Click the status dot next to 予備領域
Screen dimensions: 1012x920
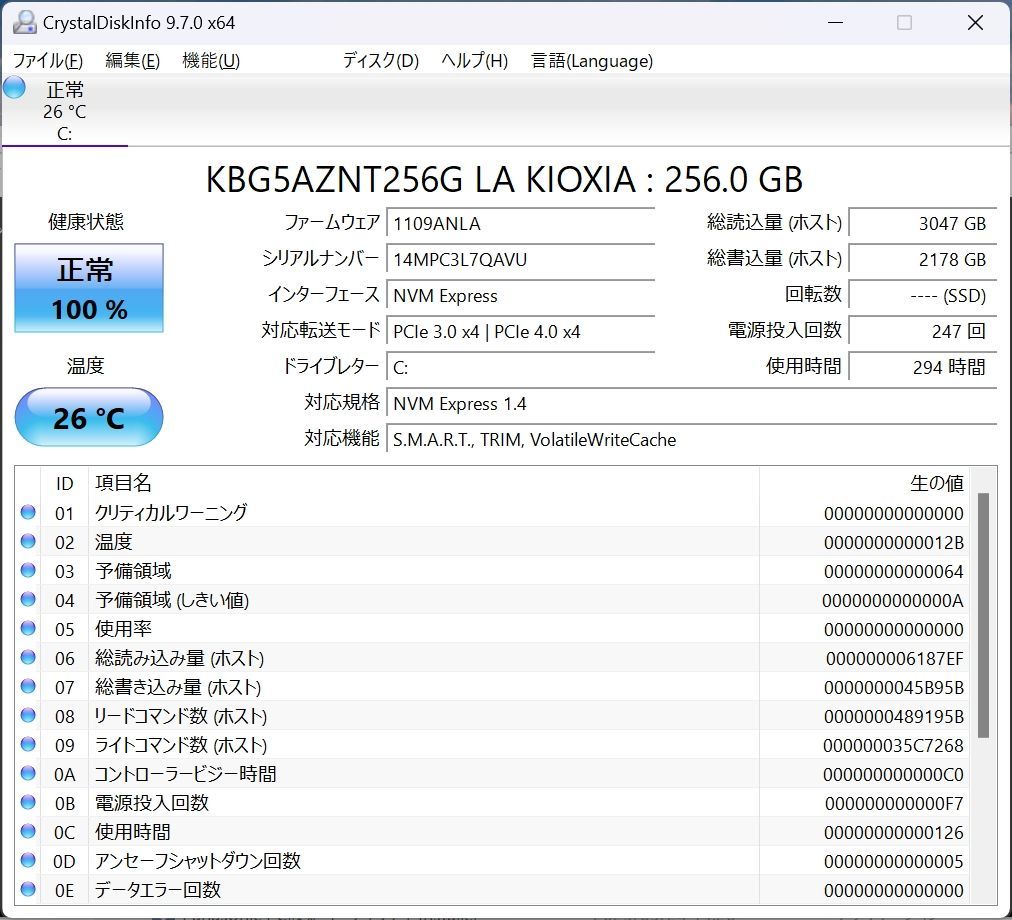(x=28, y=571)
